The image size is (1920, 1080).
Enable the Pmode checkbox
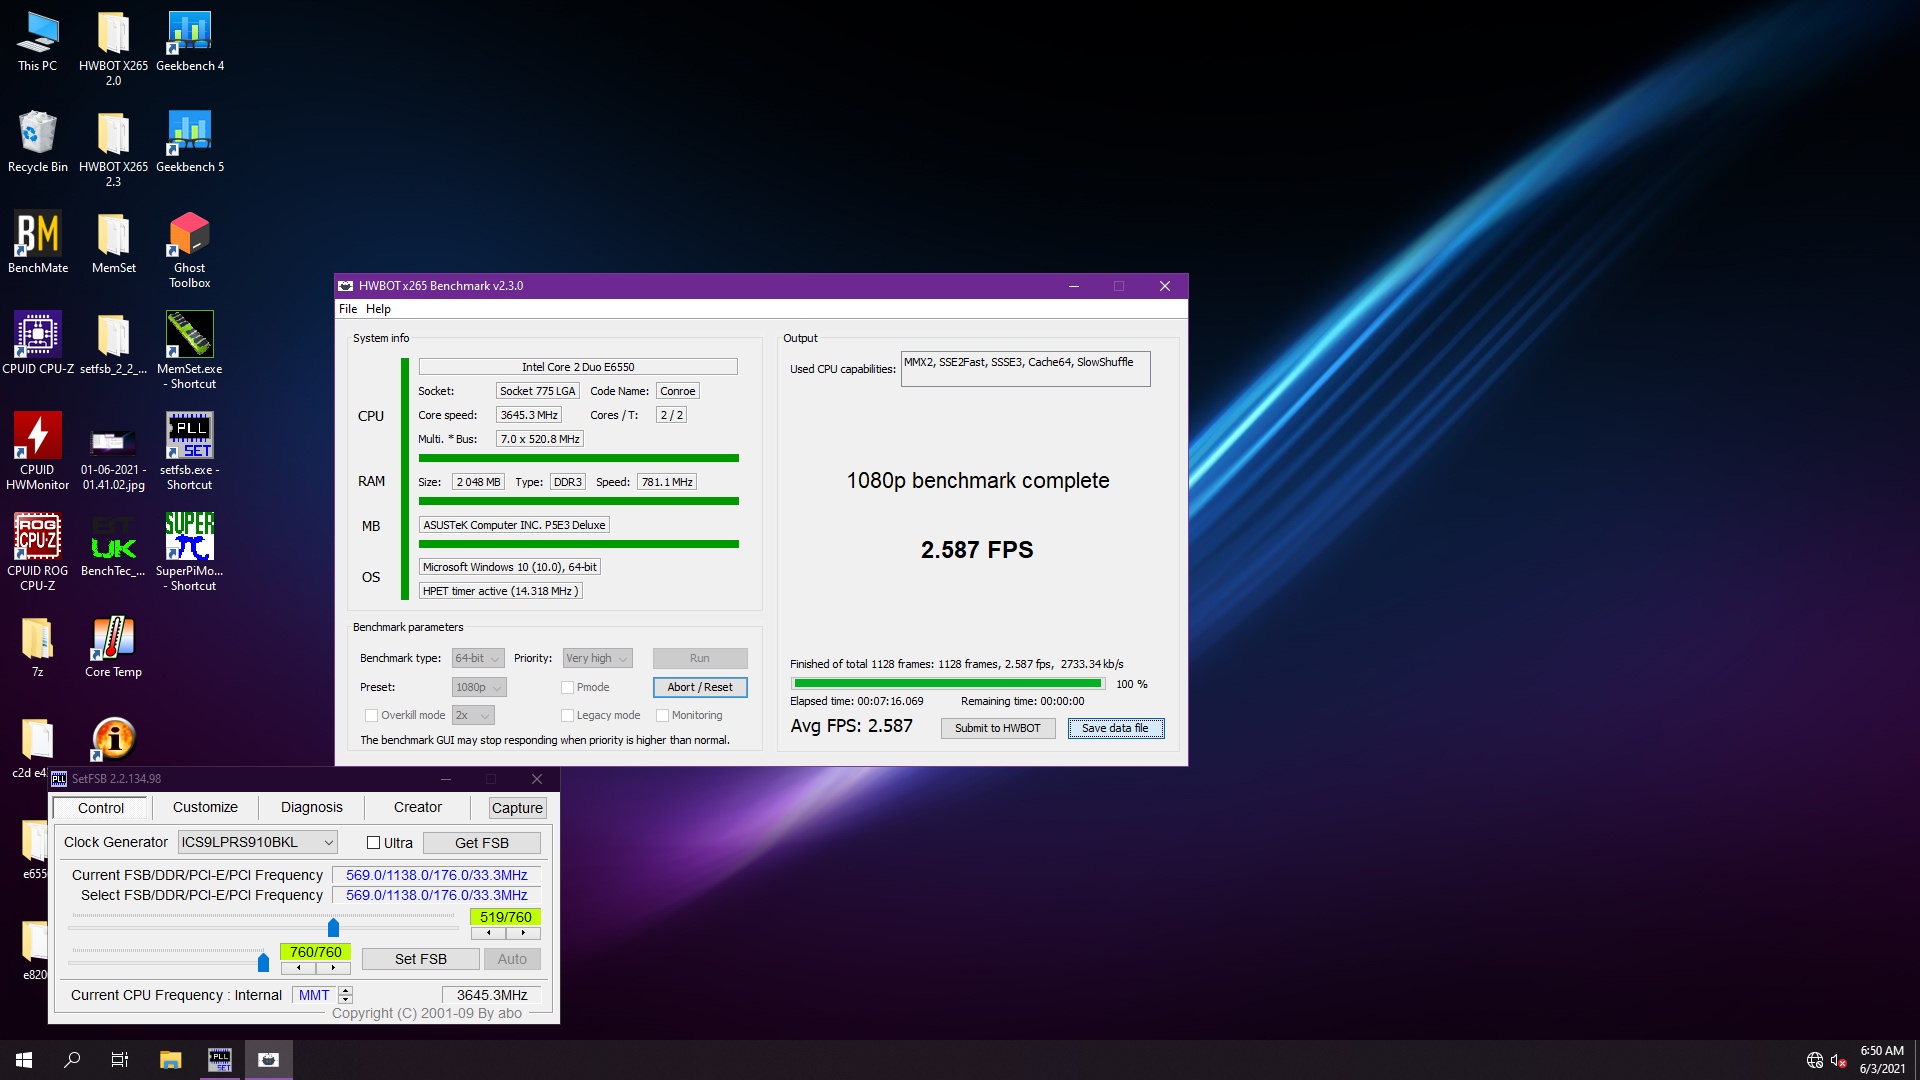click(567, 687)
